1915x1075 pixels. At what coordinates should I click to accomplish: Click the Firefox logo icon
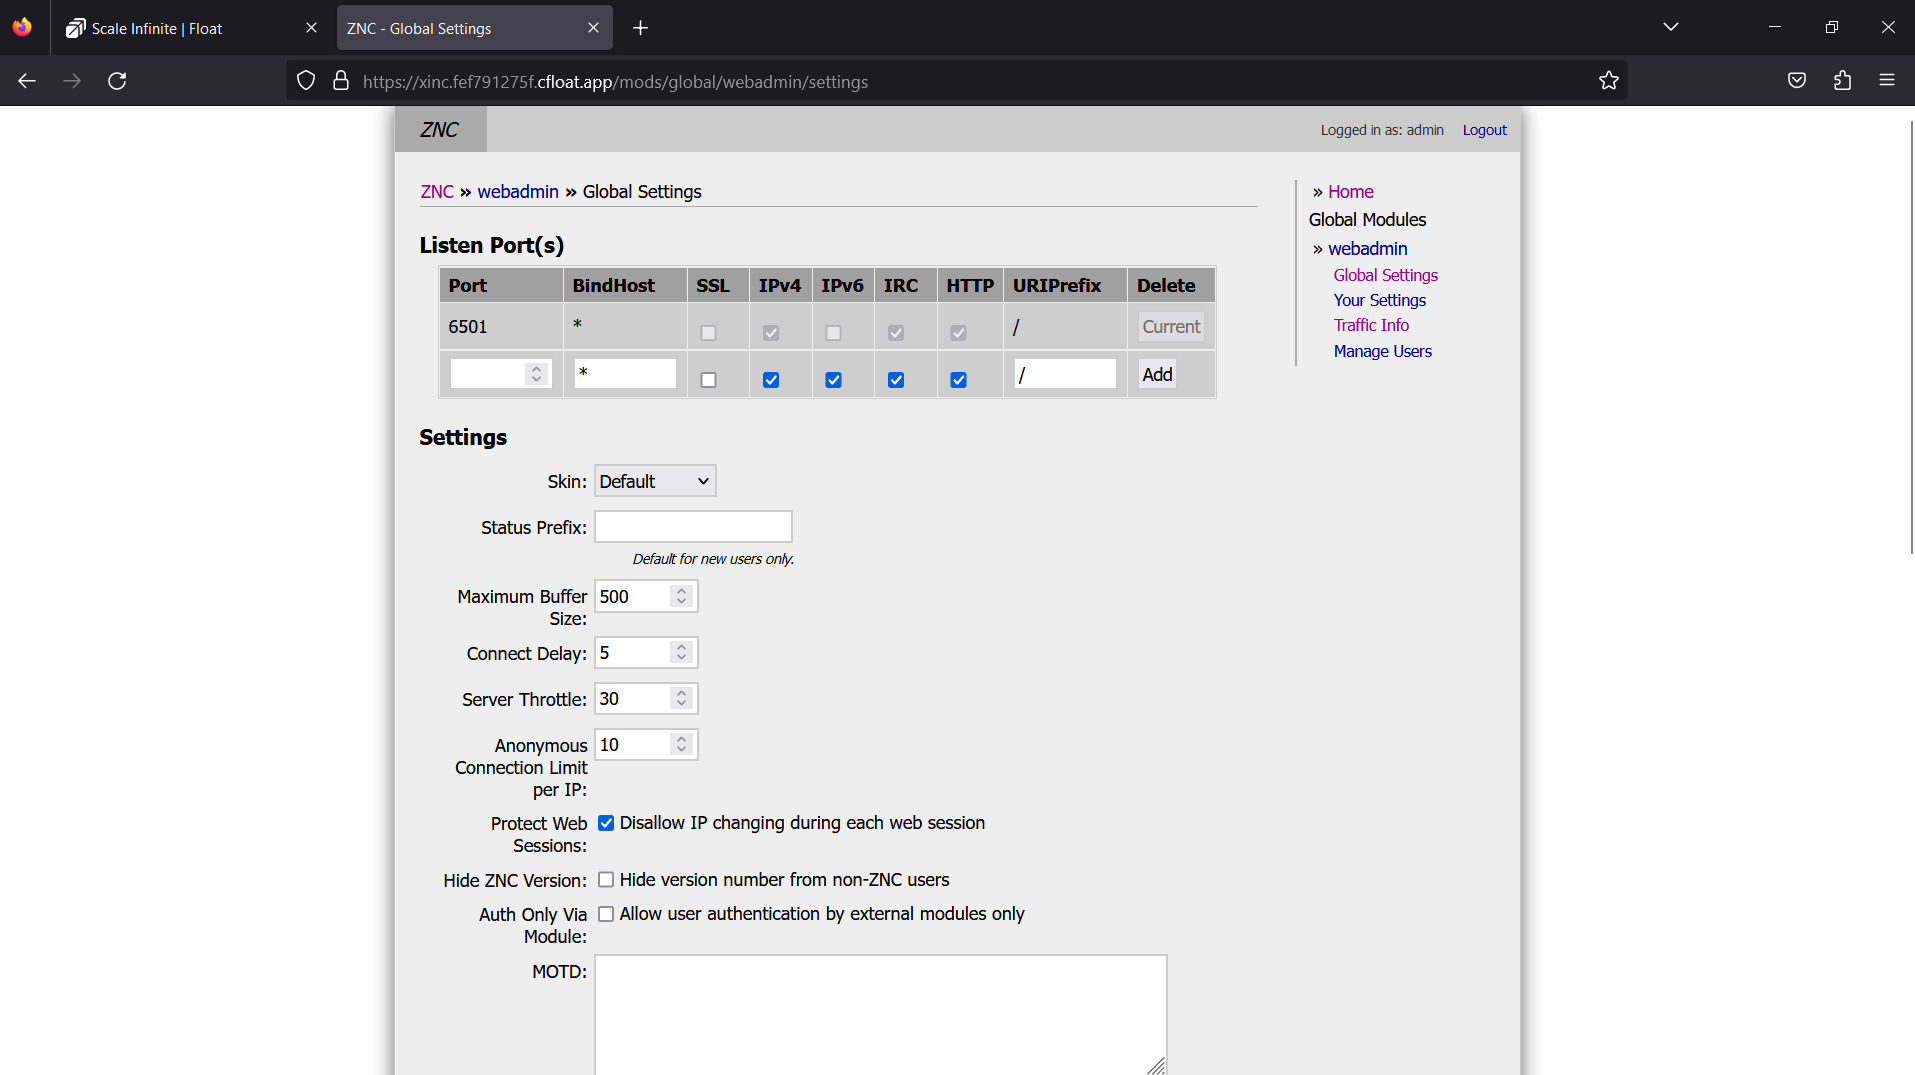click(22, 28)
